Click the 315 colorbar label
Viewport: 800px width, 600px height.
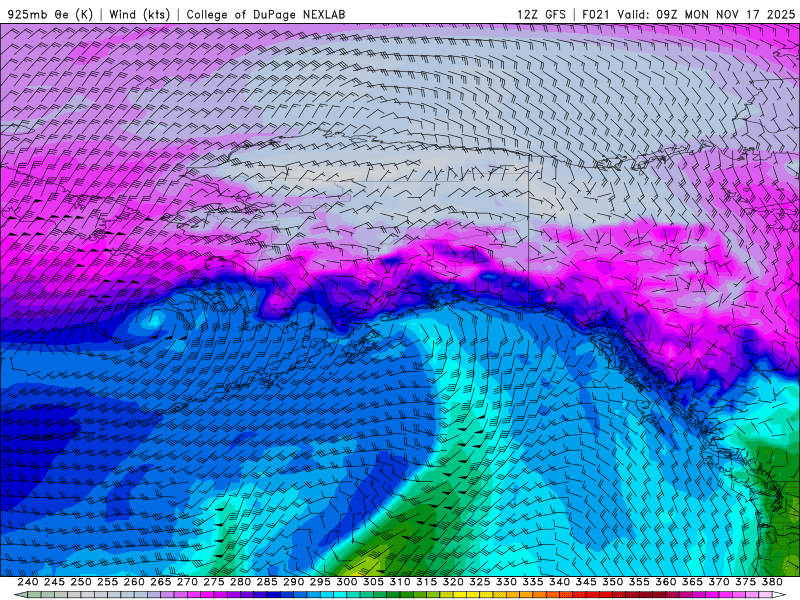(x=426, y=582)
